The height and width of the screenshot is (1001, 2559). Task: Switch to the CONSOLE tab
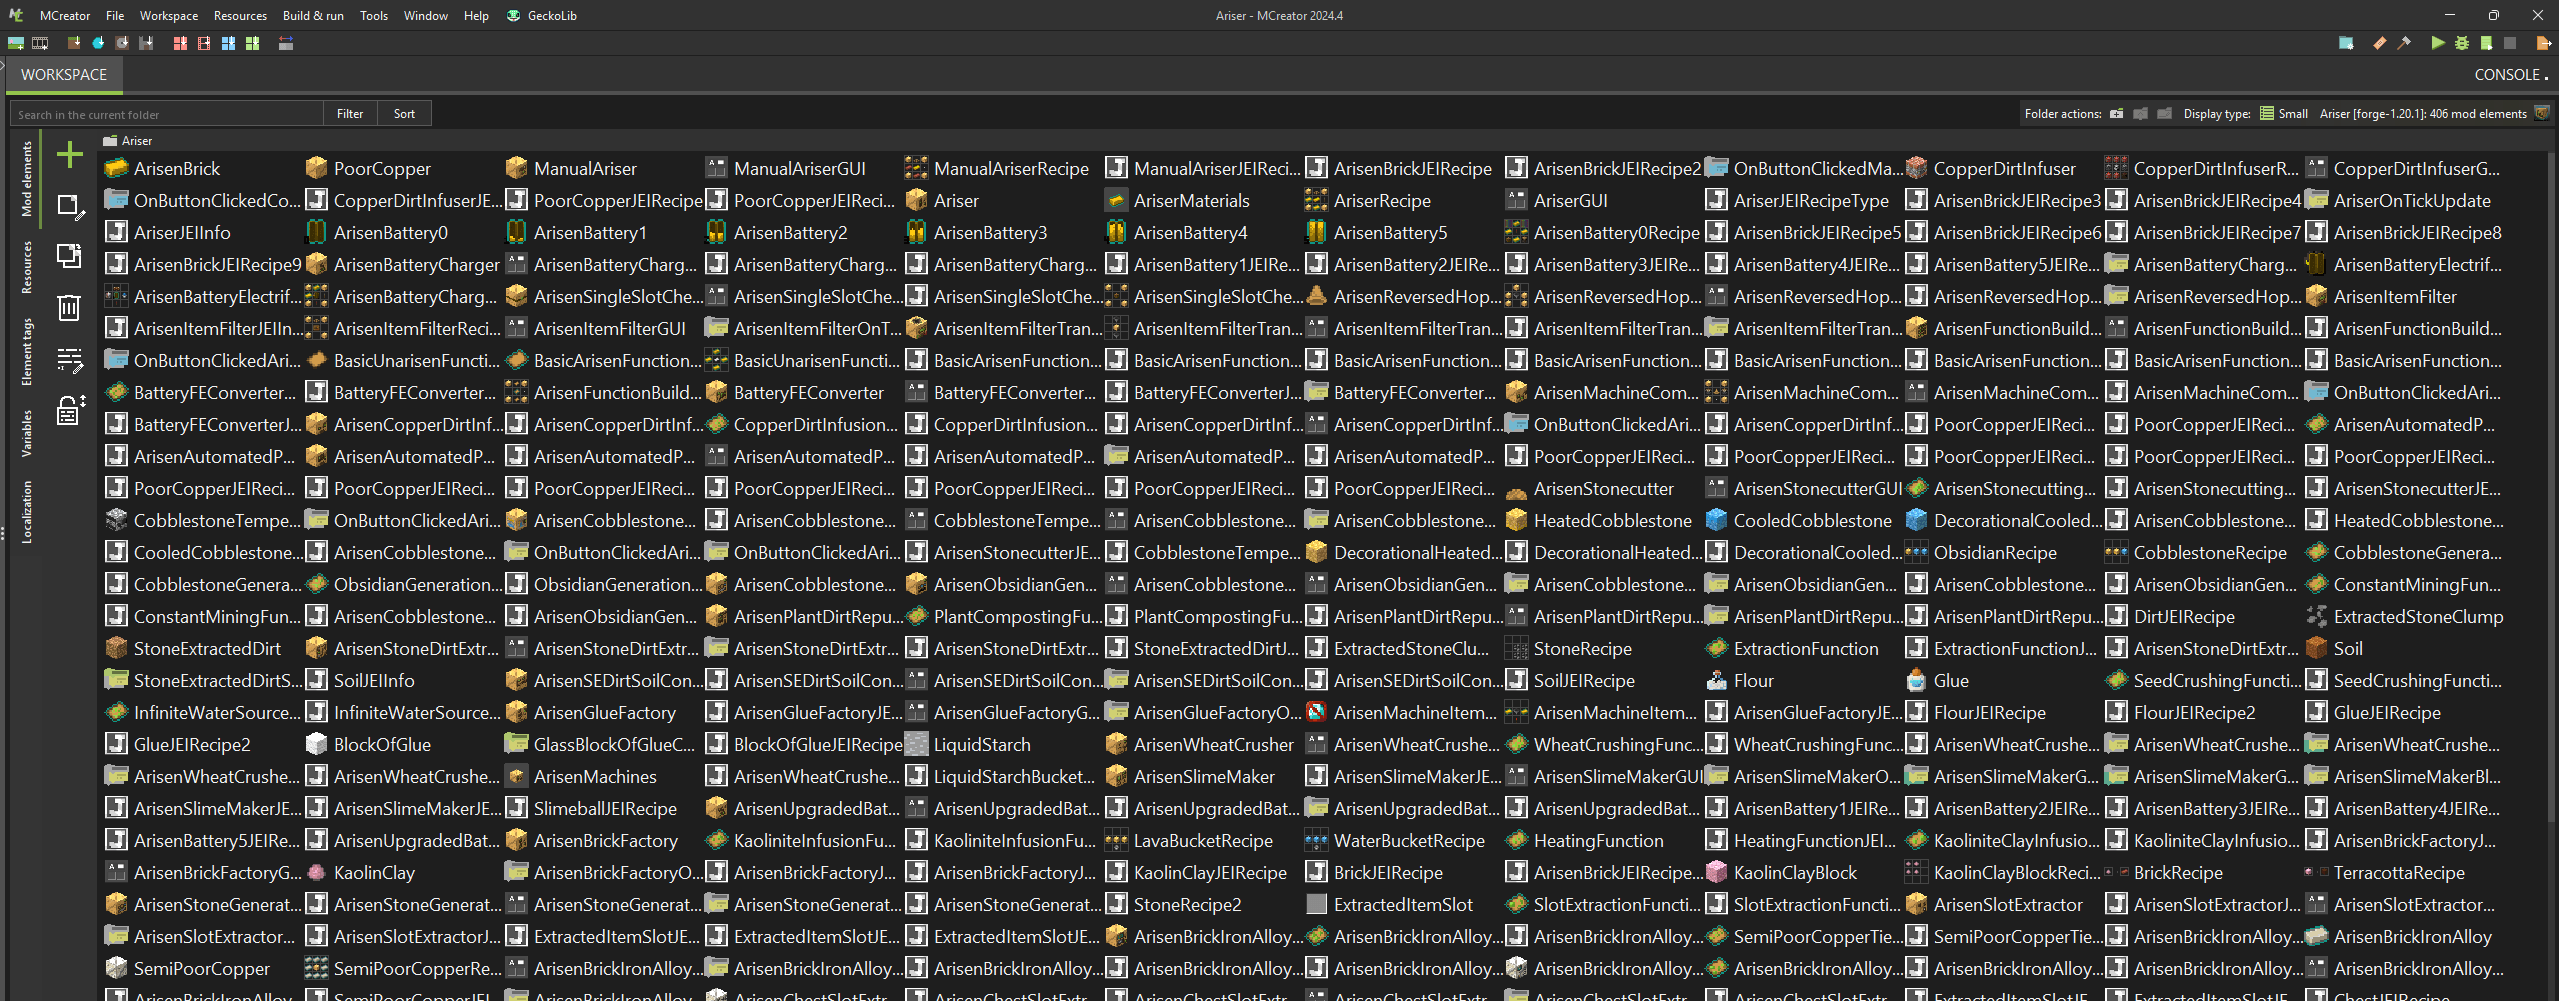[x=2507, y=75]
